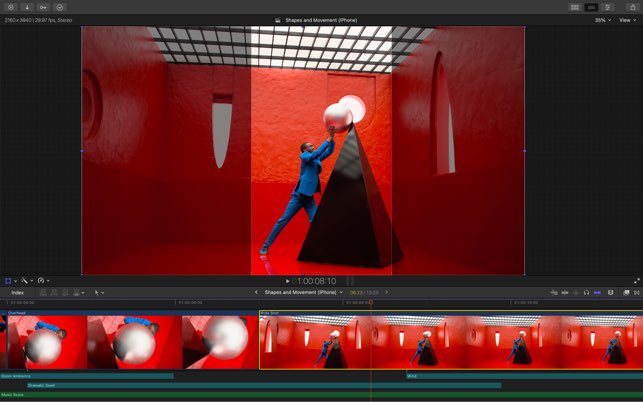The width and height of the screenshot is (643, 402).
Task: Open the View options dropdown
Action: point(628,20)
